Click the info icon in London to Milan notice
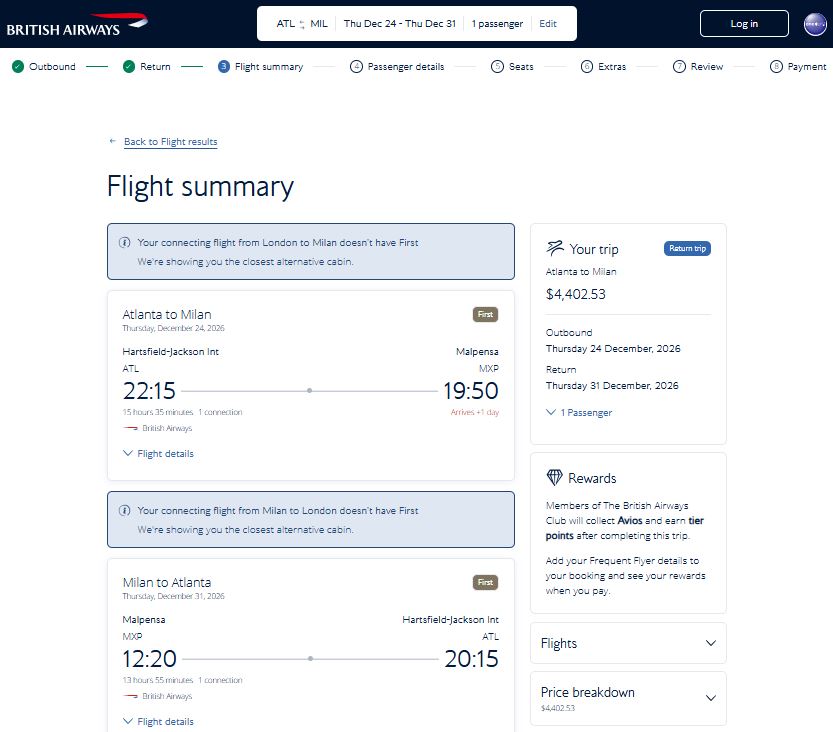The width and height of the screenshot is (833, 732). click(x=125, y=242)
